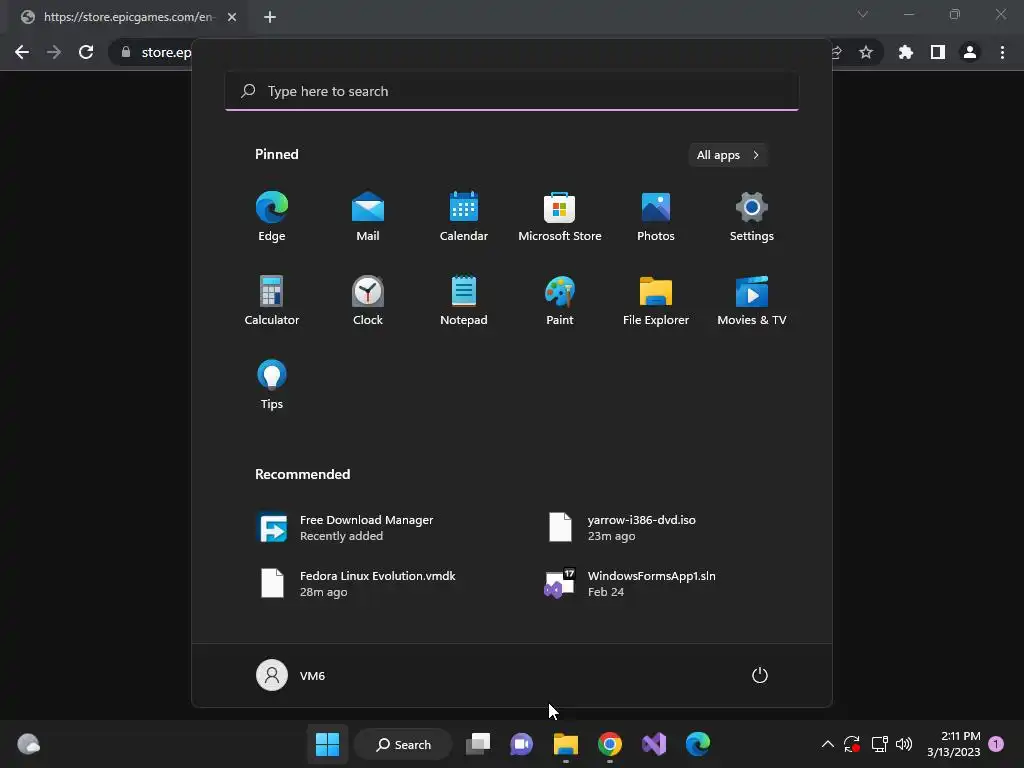Viewport: 1024px width, 768px height.
Task: Open Settings from pinned apps
Action: tap(752, 217)
